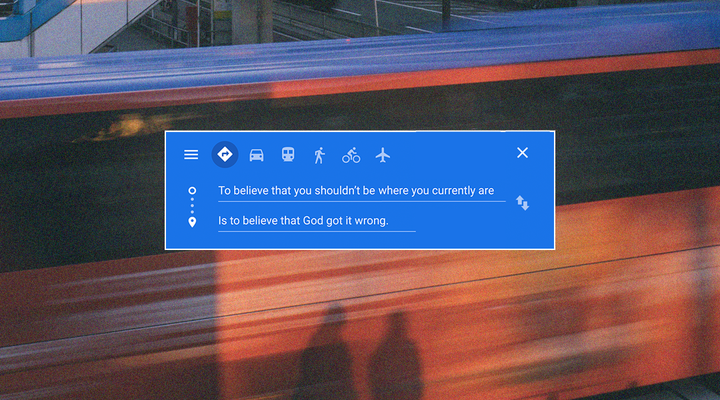Swap starting point and destination

click(x=522, y=203)
